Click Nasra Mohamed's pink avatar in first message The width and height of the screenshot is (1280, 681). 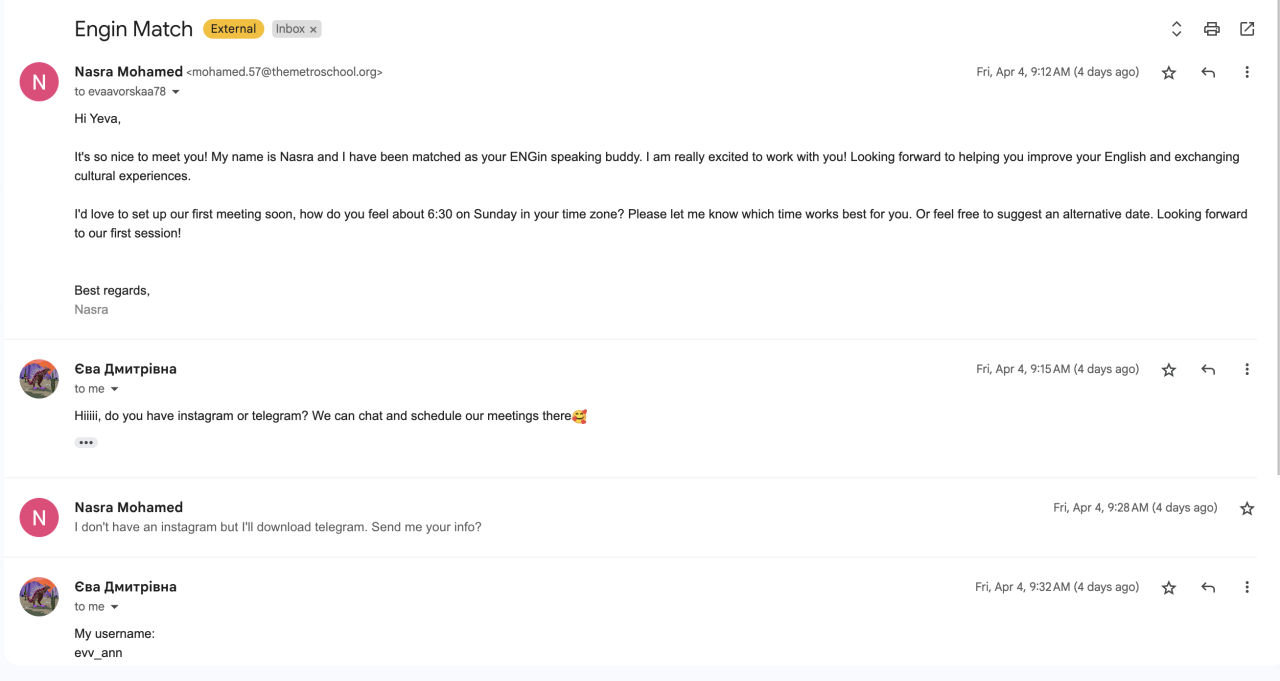click(39, 82)
